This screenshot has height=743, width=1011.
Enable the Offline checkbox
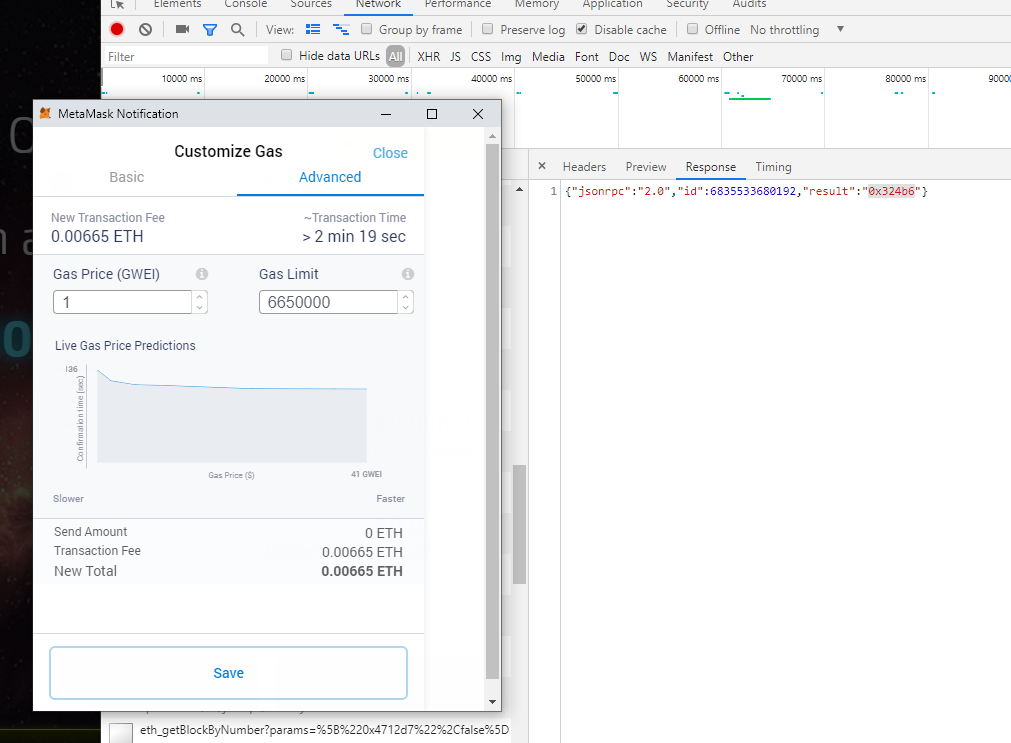[692, 28]
